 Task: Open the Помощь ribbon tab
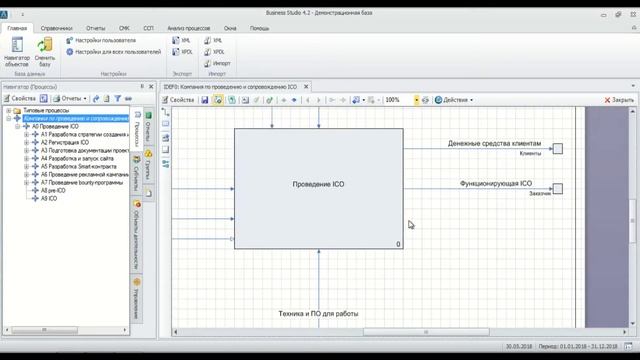click(x=259, y=28)
